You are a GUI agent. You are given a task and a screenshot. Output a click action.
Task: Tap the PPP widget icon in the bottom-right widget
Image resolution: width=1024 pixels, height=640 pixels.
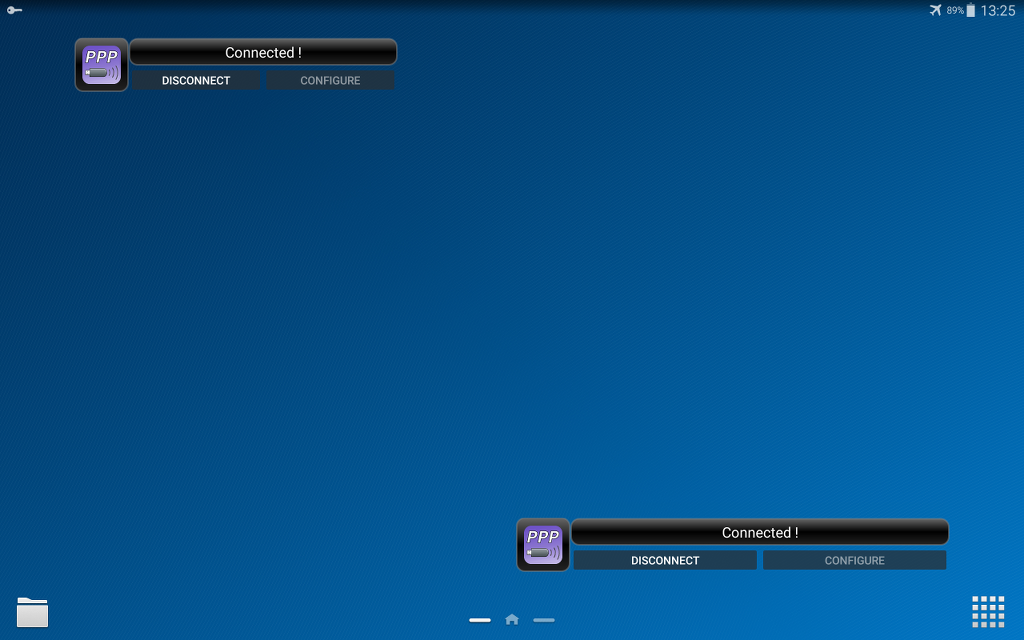pos(543,545)
